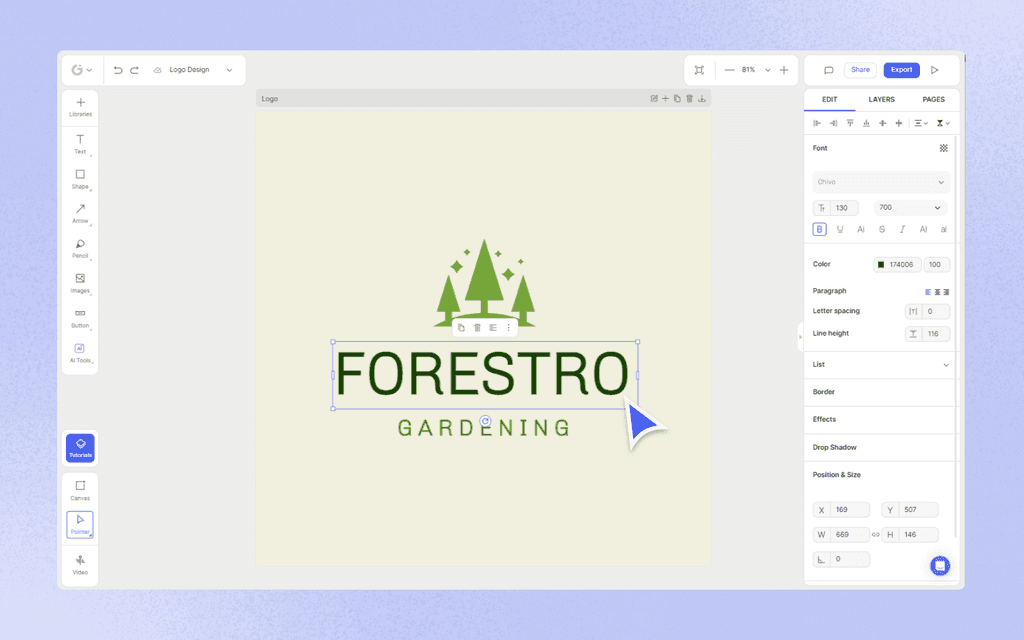Click the Undo arrow
The image size is (1024, 640).
[117, 70]
